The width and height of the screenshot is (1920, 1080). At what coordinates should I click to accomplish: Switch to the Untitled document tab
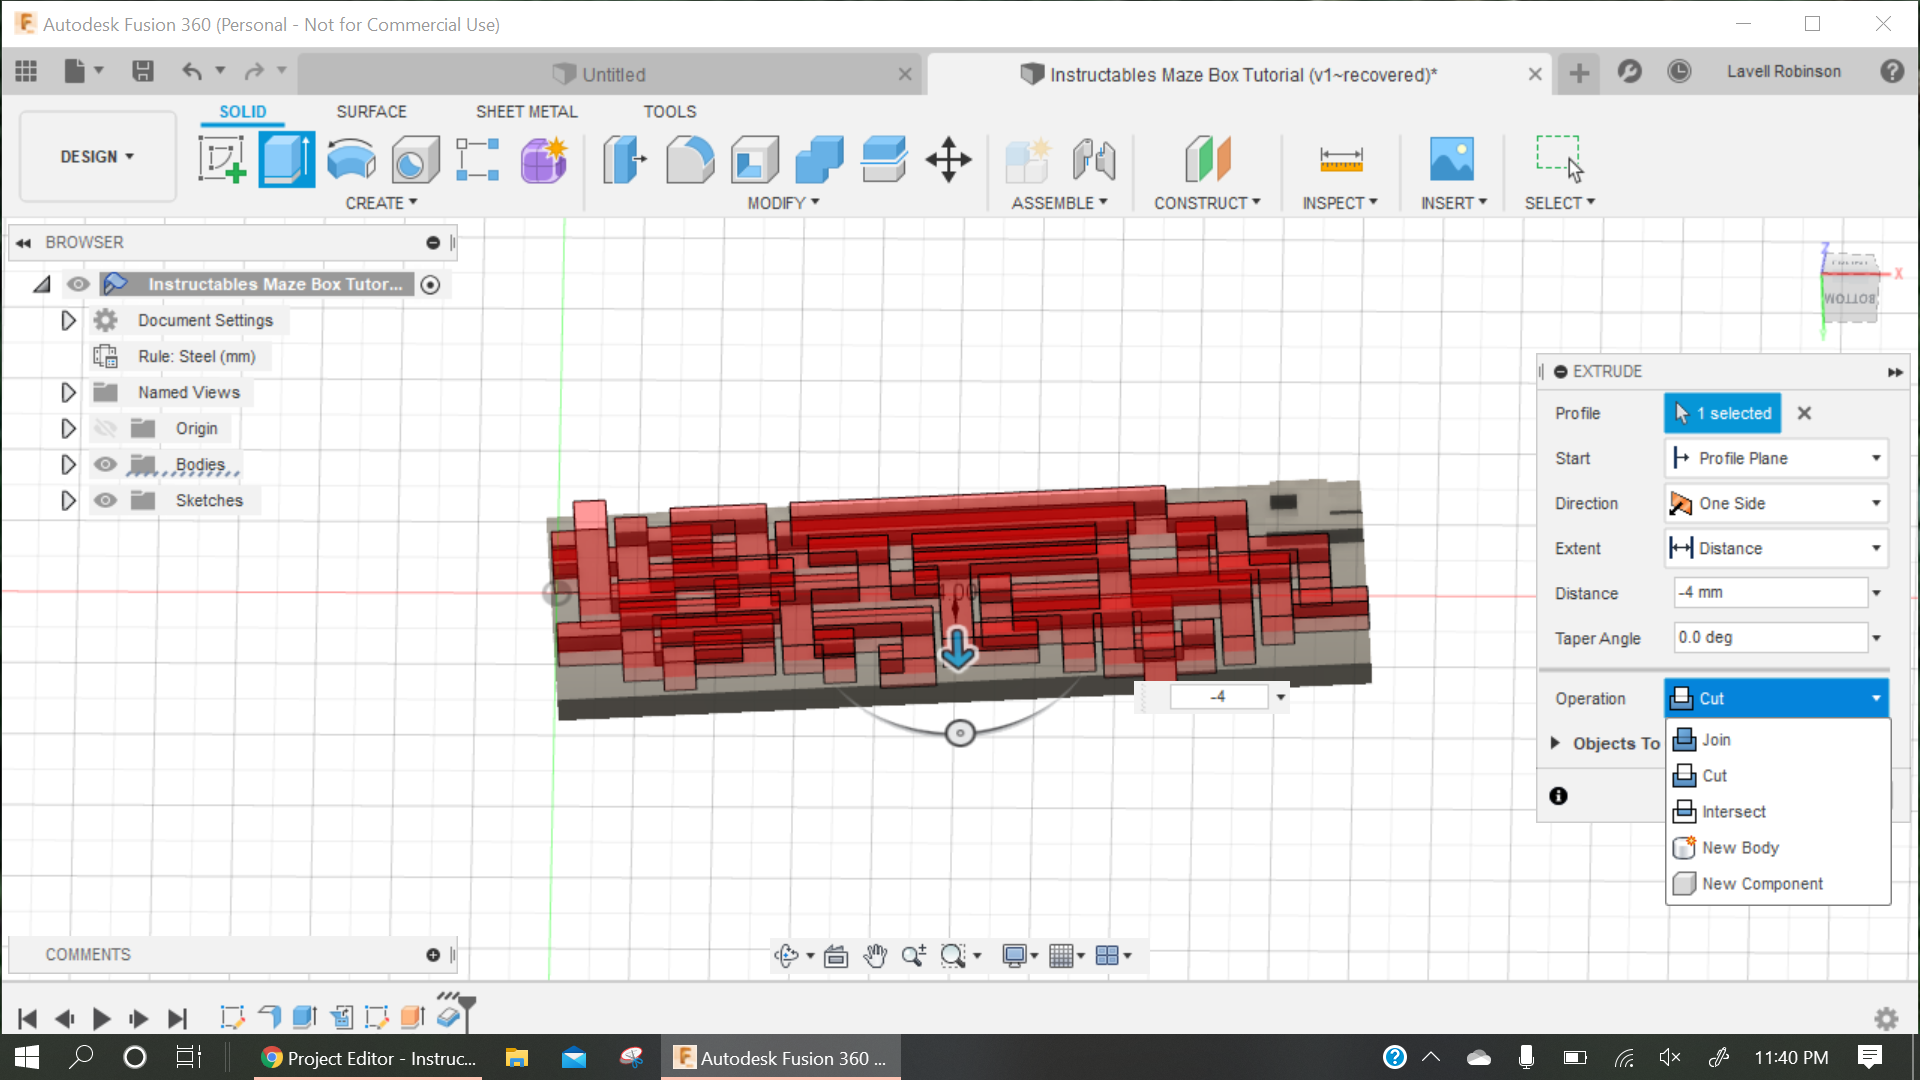(x=612, y=75)
